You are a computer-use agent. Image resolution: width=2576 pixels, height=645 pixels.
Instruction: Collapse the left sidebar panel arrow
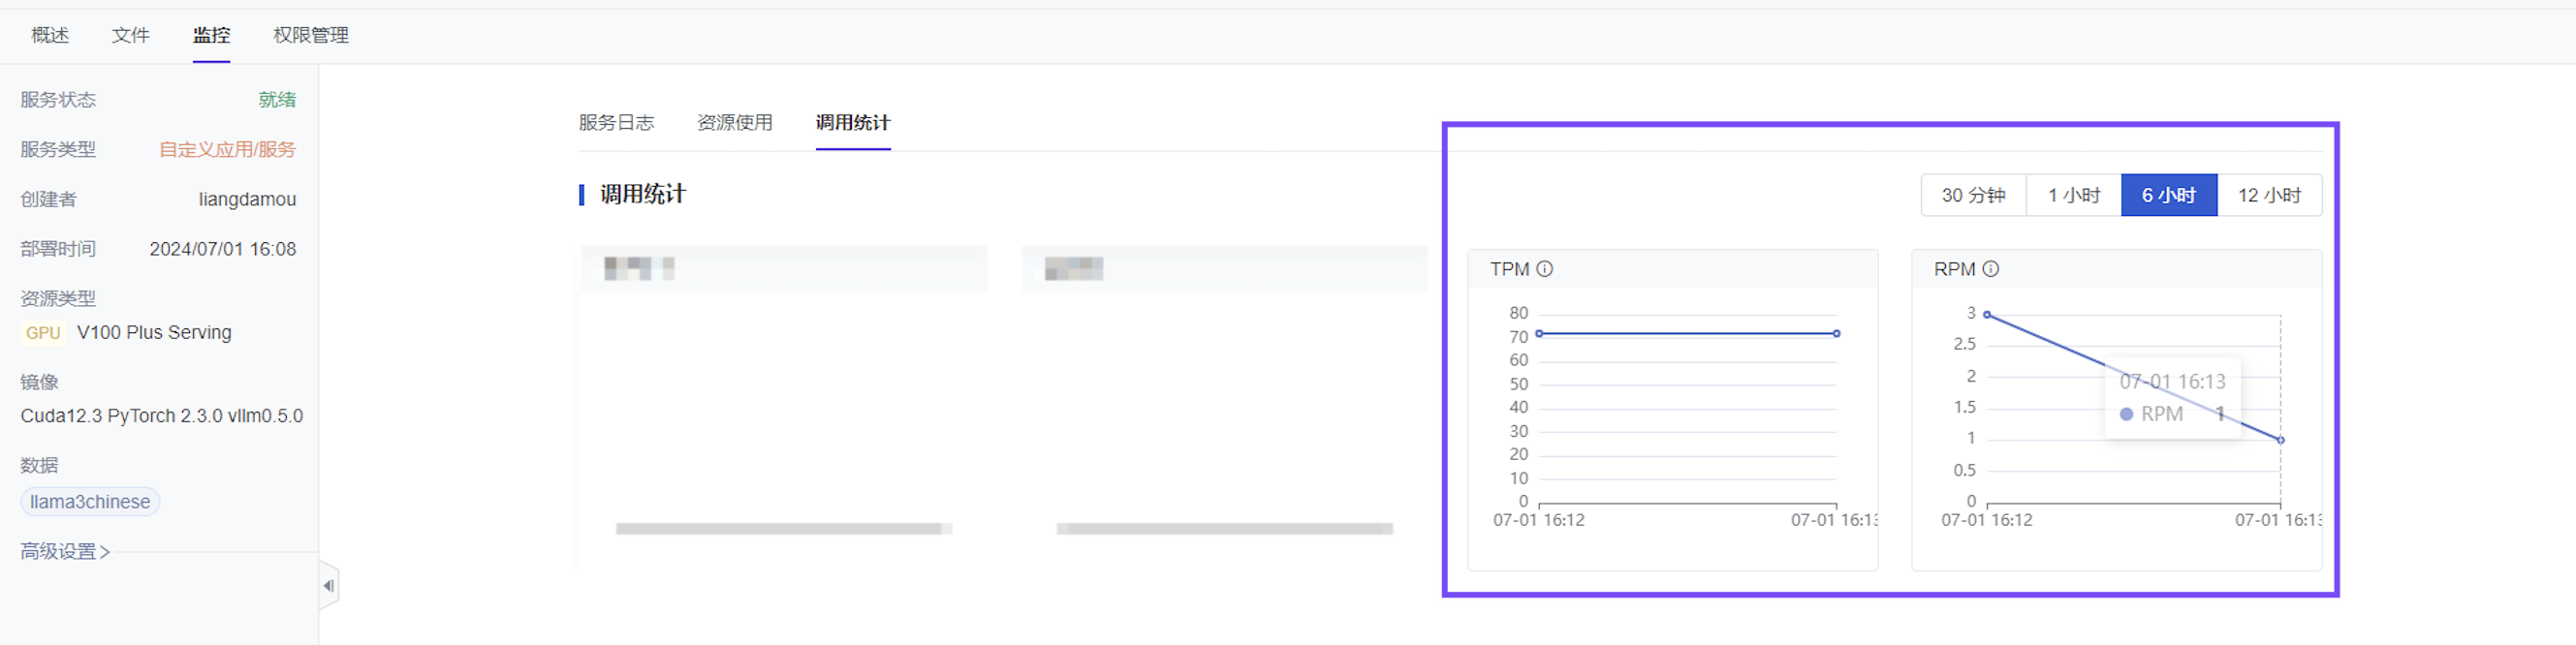328,586
